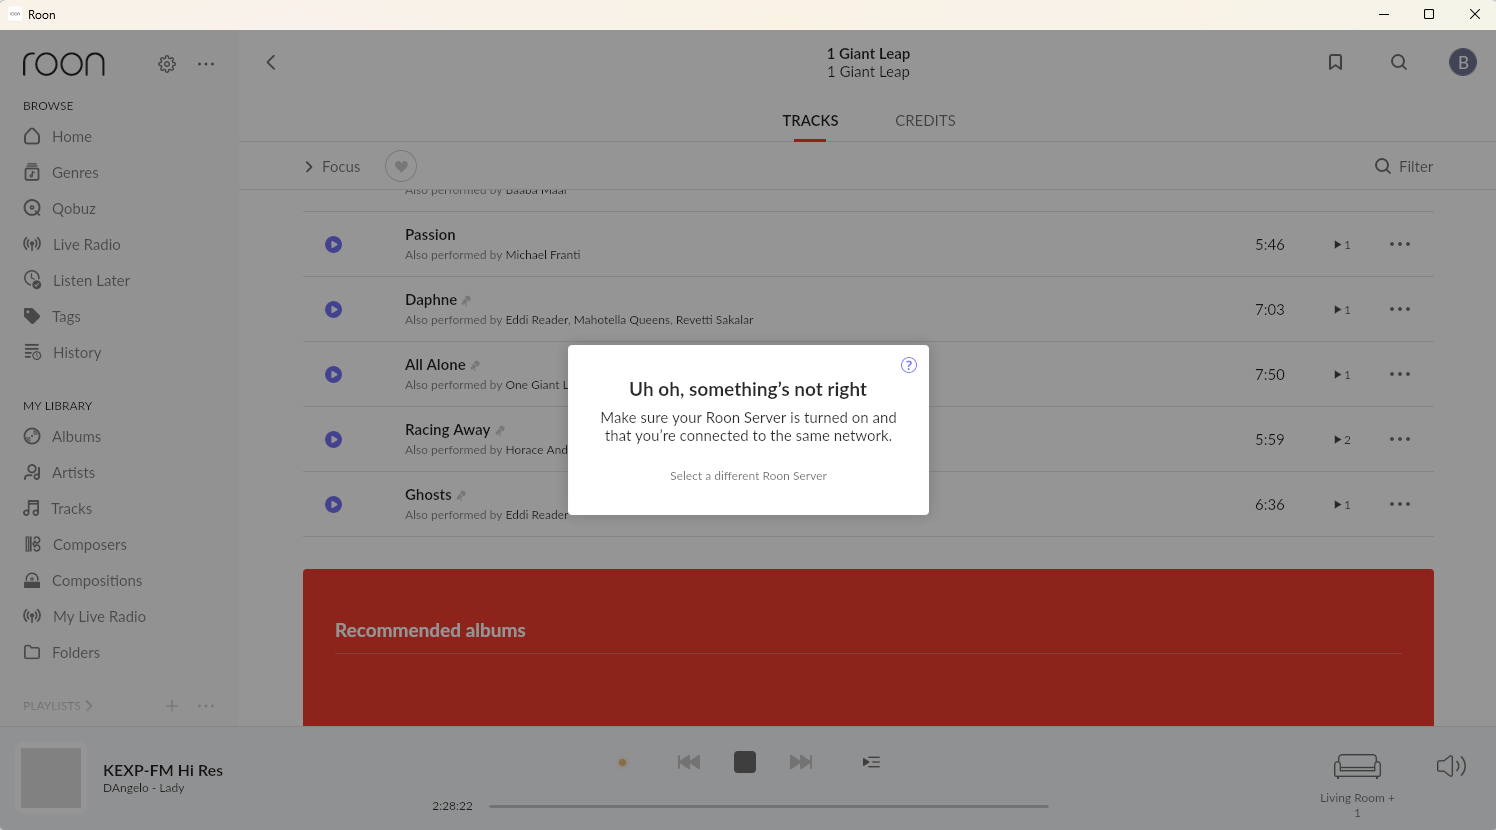This screenshot has height=830, width=1496.
Task: Switch to the Credits tab
Action: pos(925,121)
